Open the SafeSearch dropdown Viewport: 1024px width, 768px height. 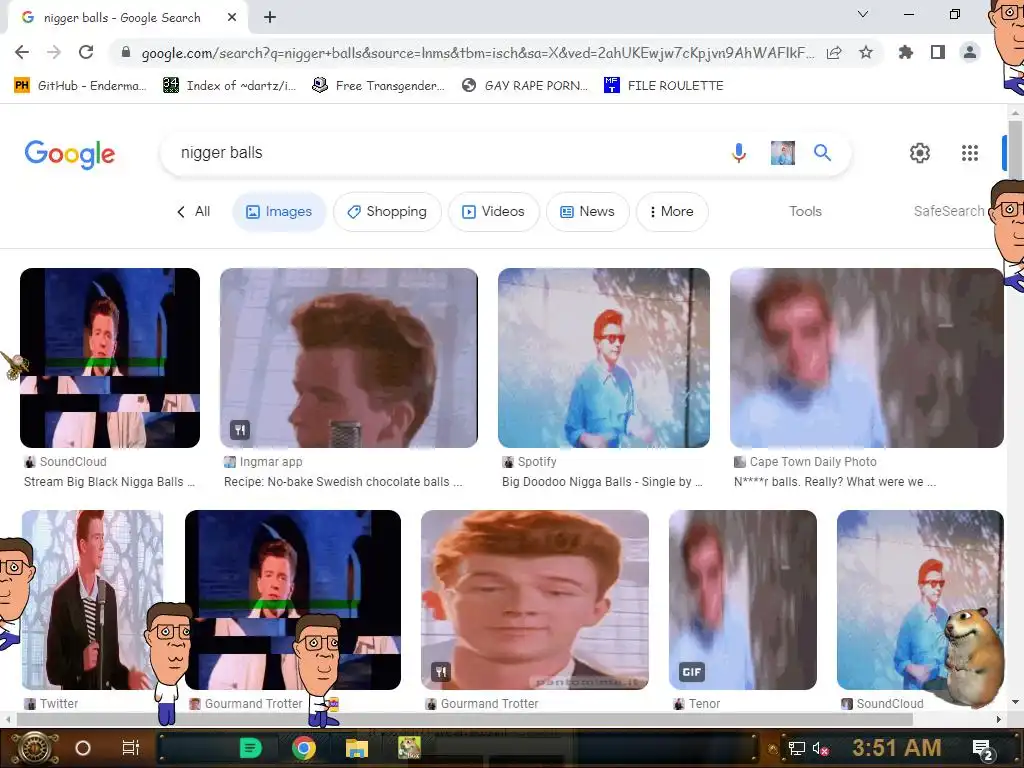(949, 212)
